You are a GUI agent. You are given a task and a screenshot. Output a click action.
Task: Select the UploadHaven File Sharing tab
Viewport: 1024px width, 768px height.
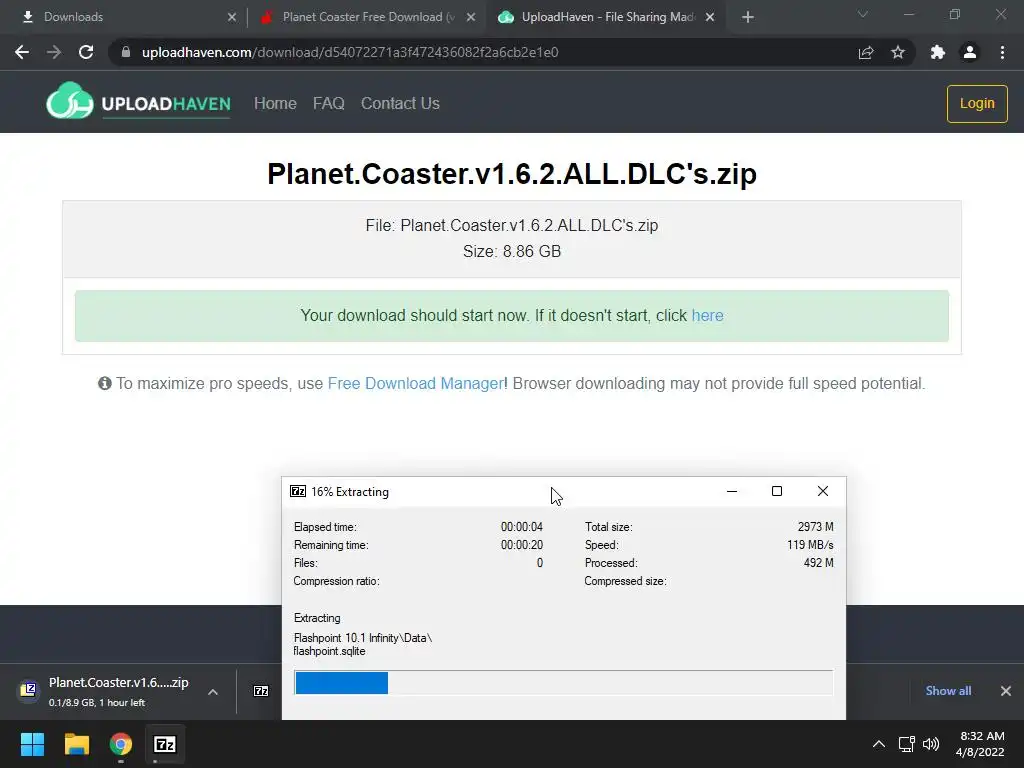(604, 17)
